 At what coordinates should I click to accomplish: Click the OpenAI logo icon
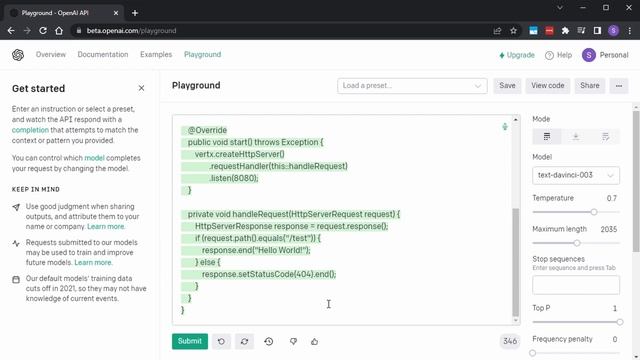point(18,55)
